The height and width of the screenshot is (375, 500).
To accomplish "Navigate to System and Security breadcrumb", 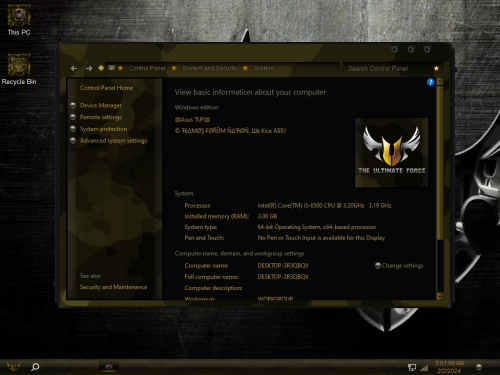I will pos(210,68).
